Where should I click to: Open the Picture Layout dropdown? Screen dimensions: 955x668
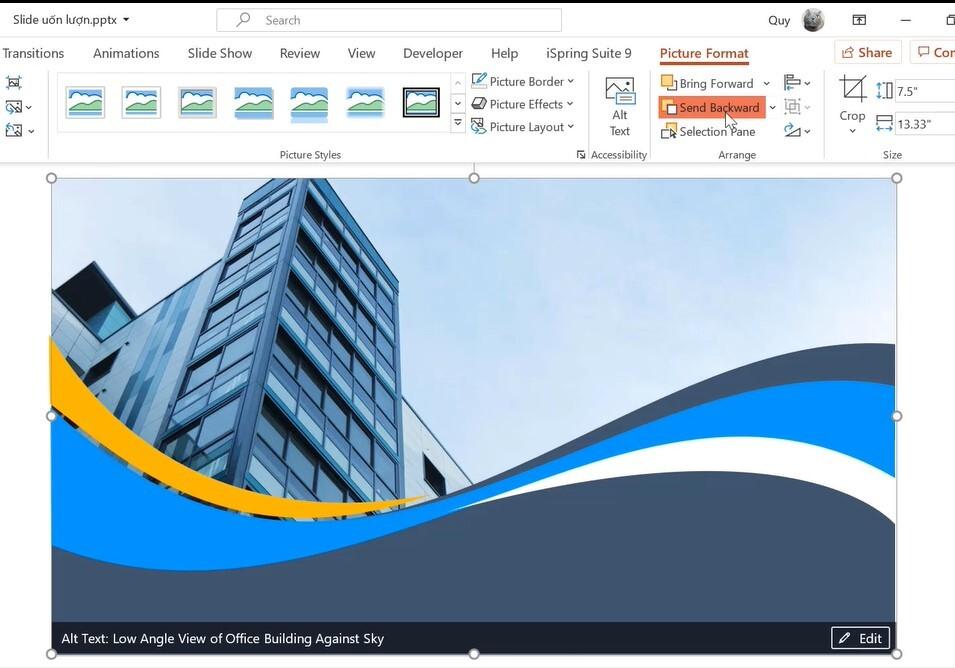523,127
